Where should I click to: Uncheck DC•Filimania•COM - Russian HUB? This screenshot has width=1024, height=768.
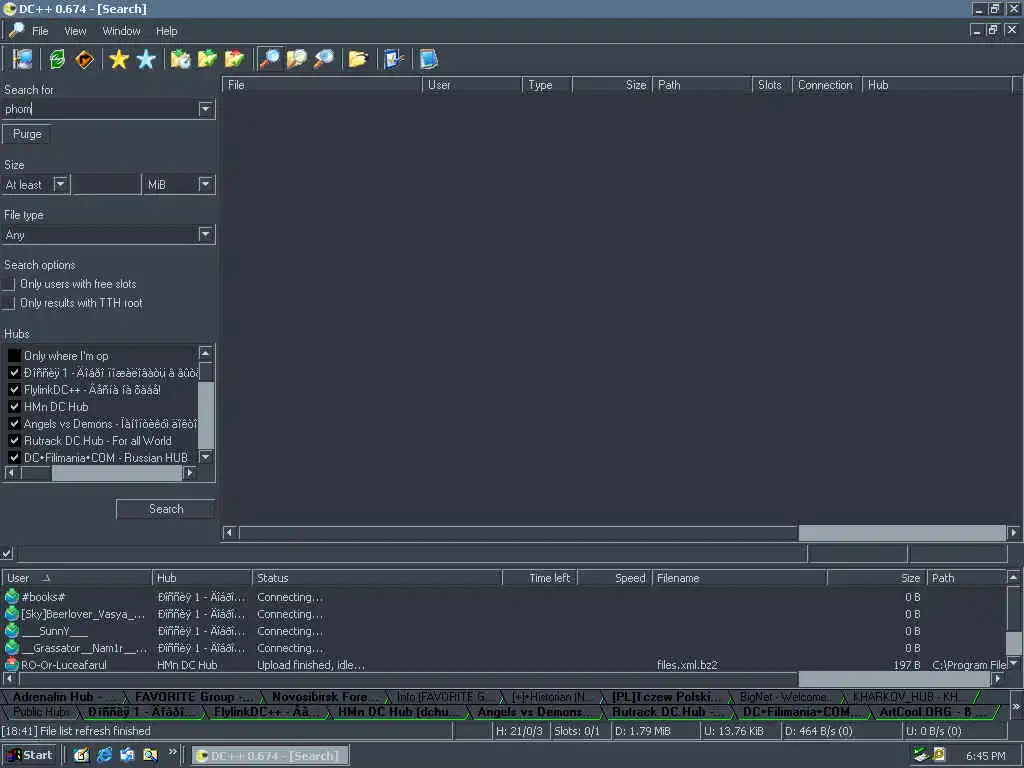[14, 457]
